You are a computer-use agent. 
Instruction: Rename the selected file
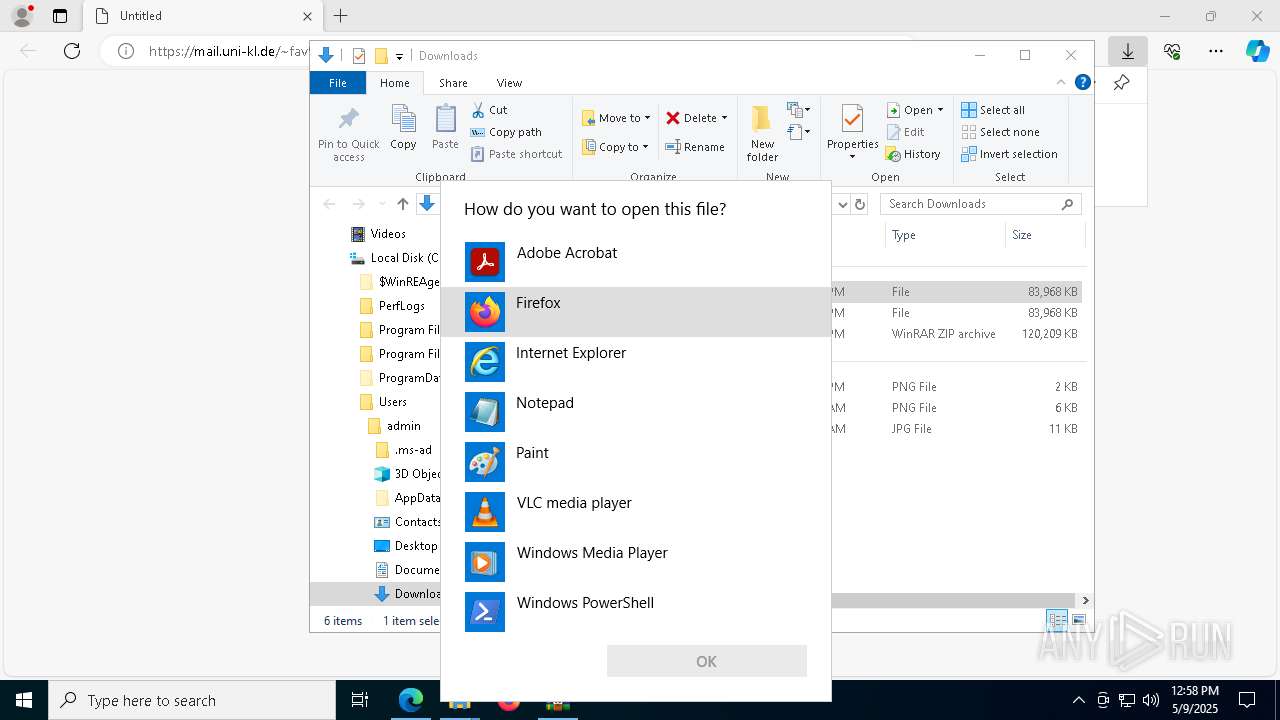click(x=695, y=147)
